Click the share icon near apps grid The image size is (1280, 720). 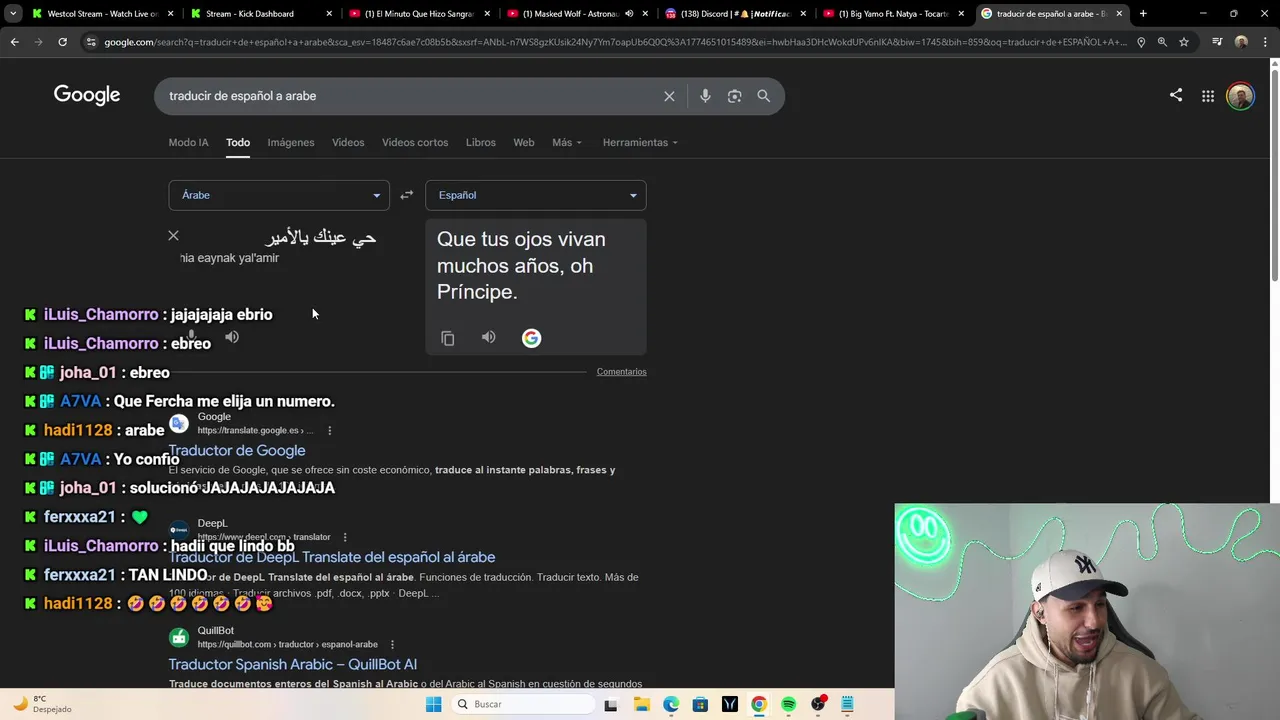1176,95
